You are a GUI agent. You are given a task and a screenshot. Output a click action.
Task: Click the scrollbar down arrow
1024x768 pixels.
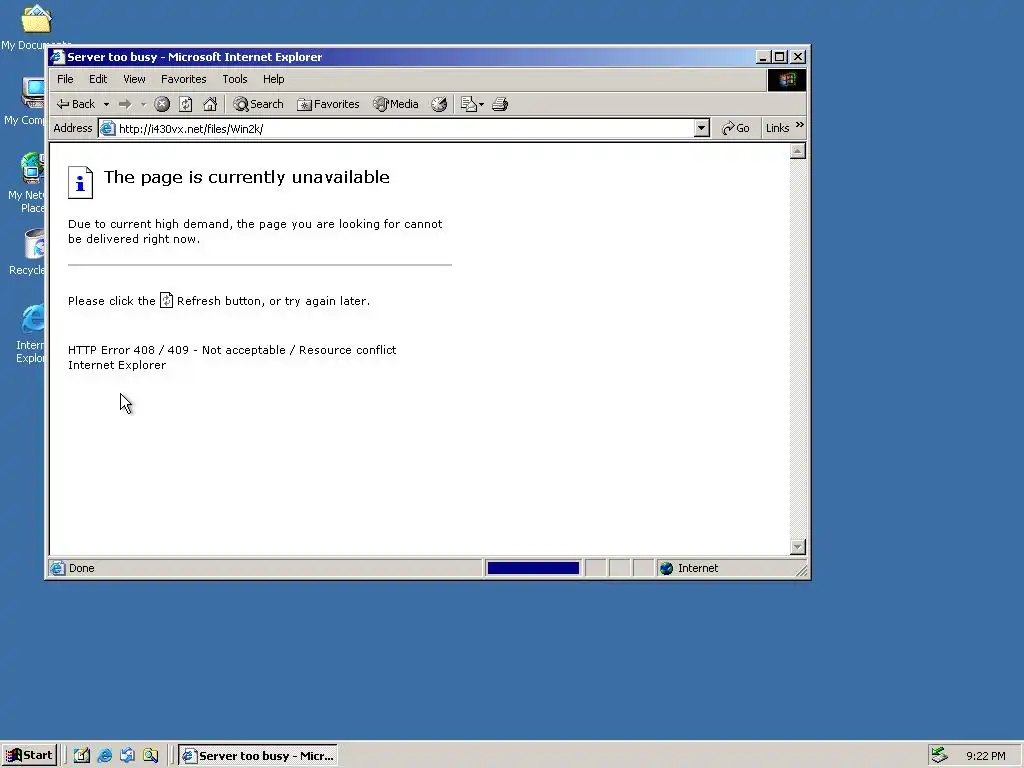pos(797,547)
